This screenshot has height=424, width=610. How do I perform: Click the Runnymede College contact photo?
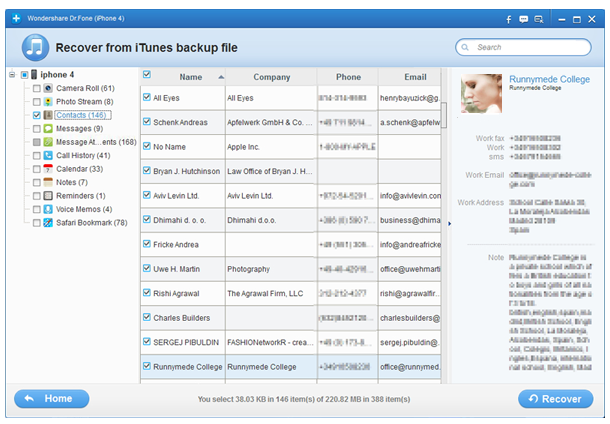click(481, 93)
